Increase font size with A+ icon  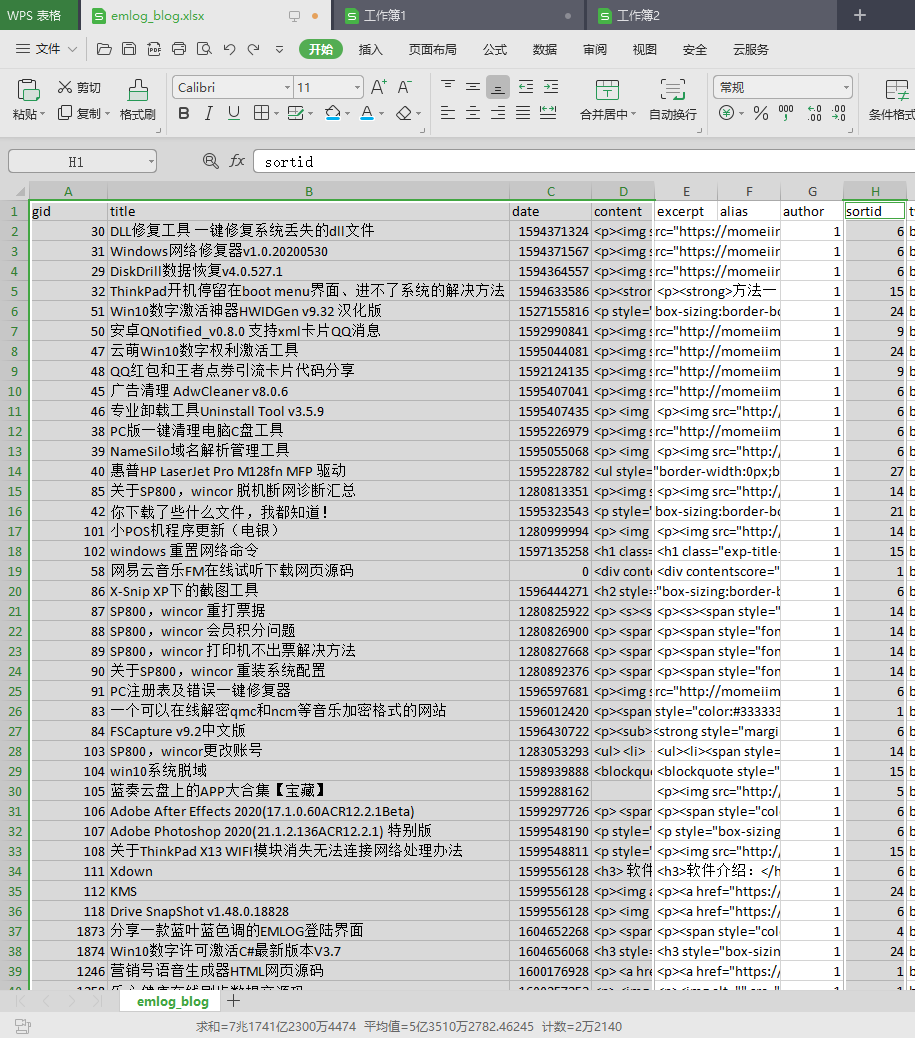[x=379, y=87]
